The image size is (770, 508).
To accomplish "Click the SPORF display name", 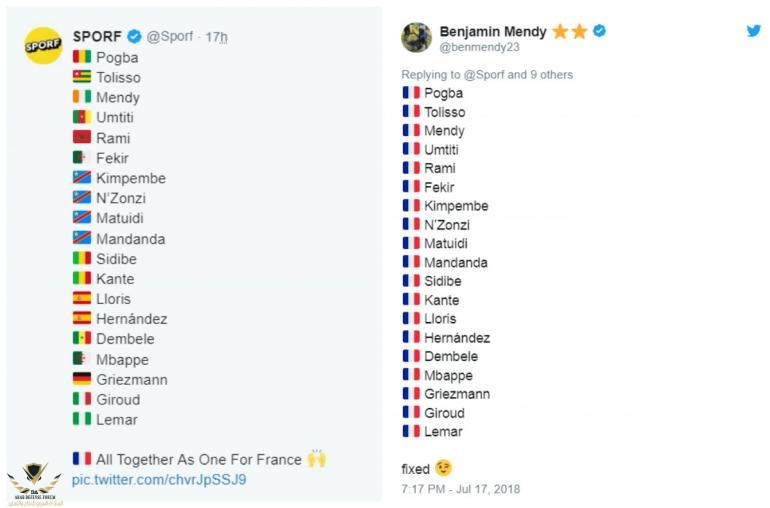I will (x=97, y=36).
